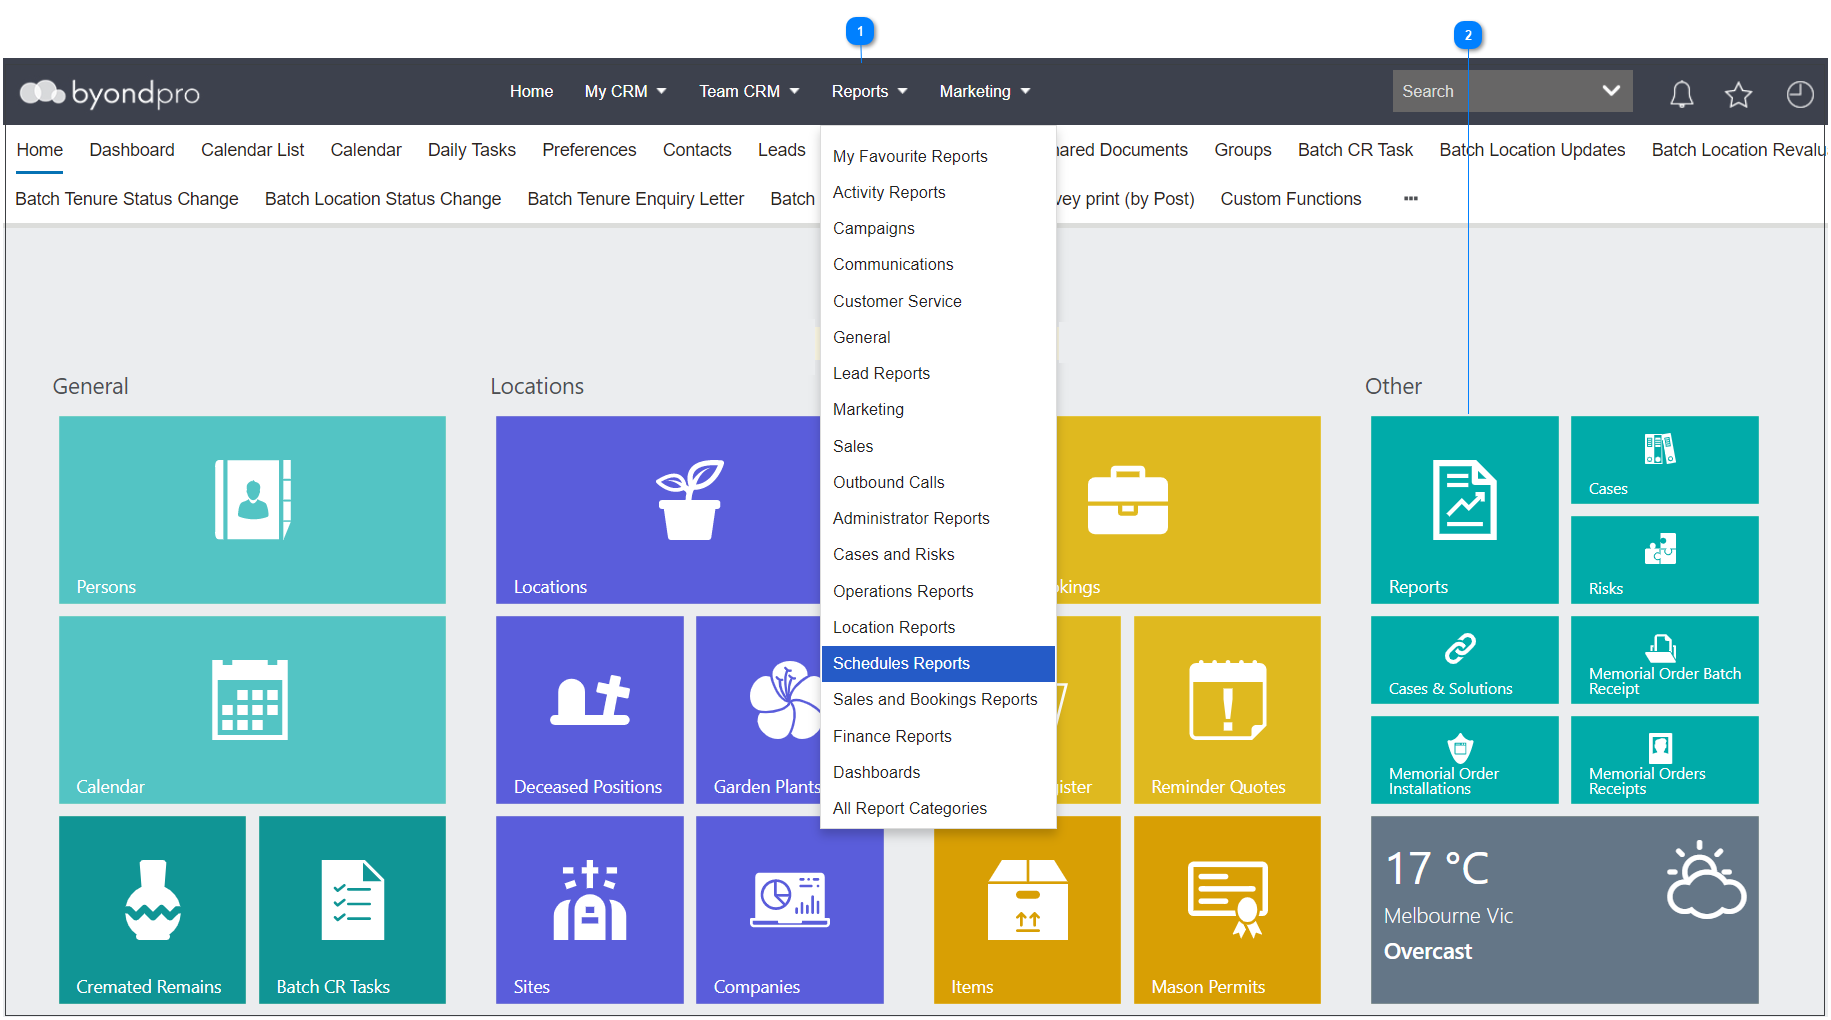The height and width of the screenshot is (1020, 1831).
Task: Open the briefcase bookings tile
Action: (1188, 509)
